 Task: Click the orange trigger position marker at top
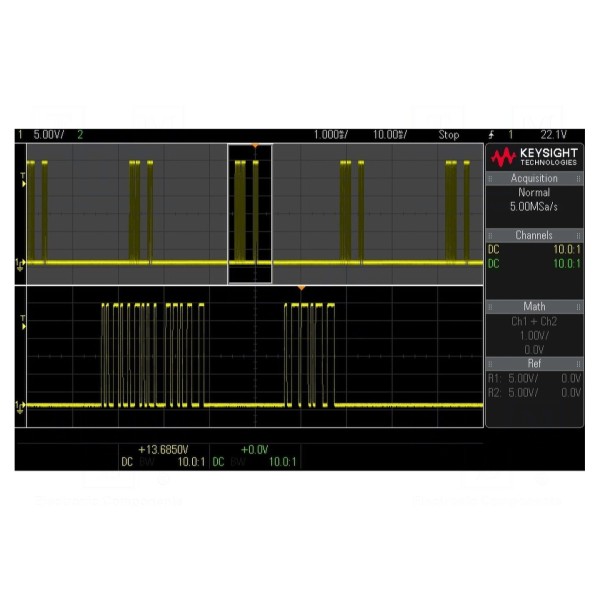tap(255, 147)
